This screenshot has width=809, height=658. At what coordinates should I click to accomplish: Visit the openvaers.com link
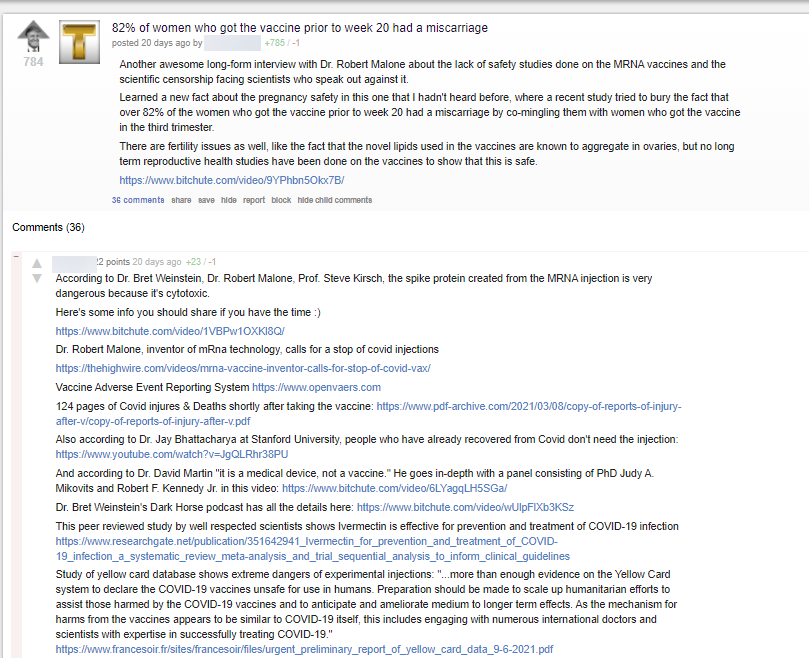316,387
